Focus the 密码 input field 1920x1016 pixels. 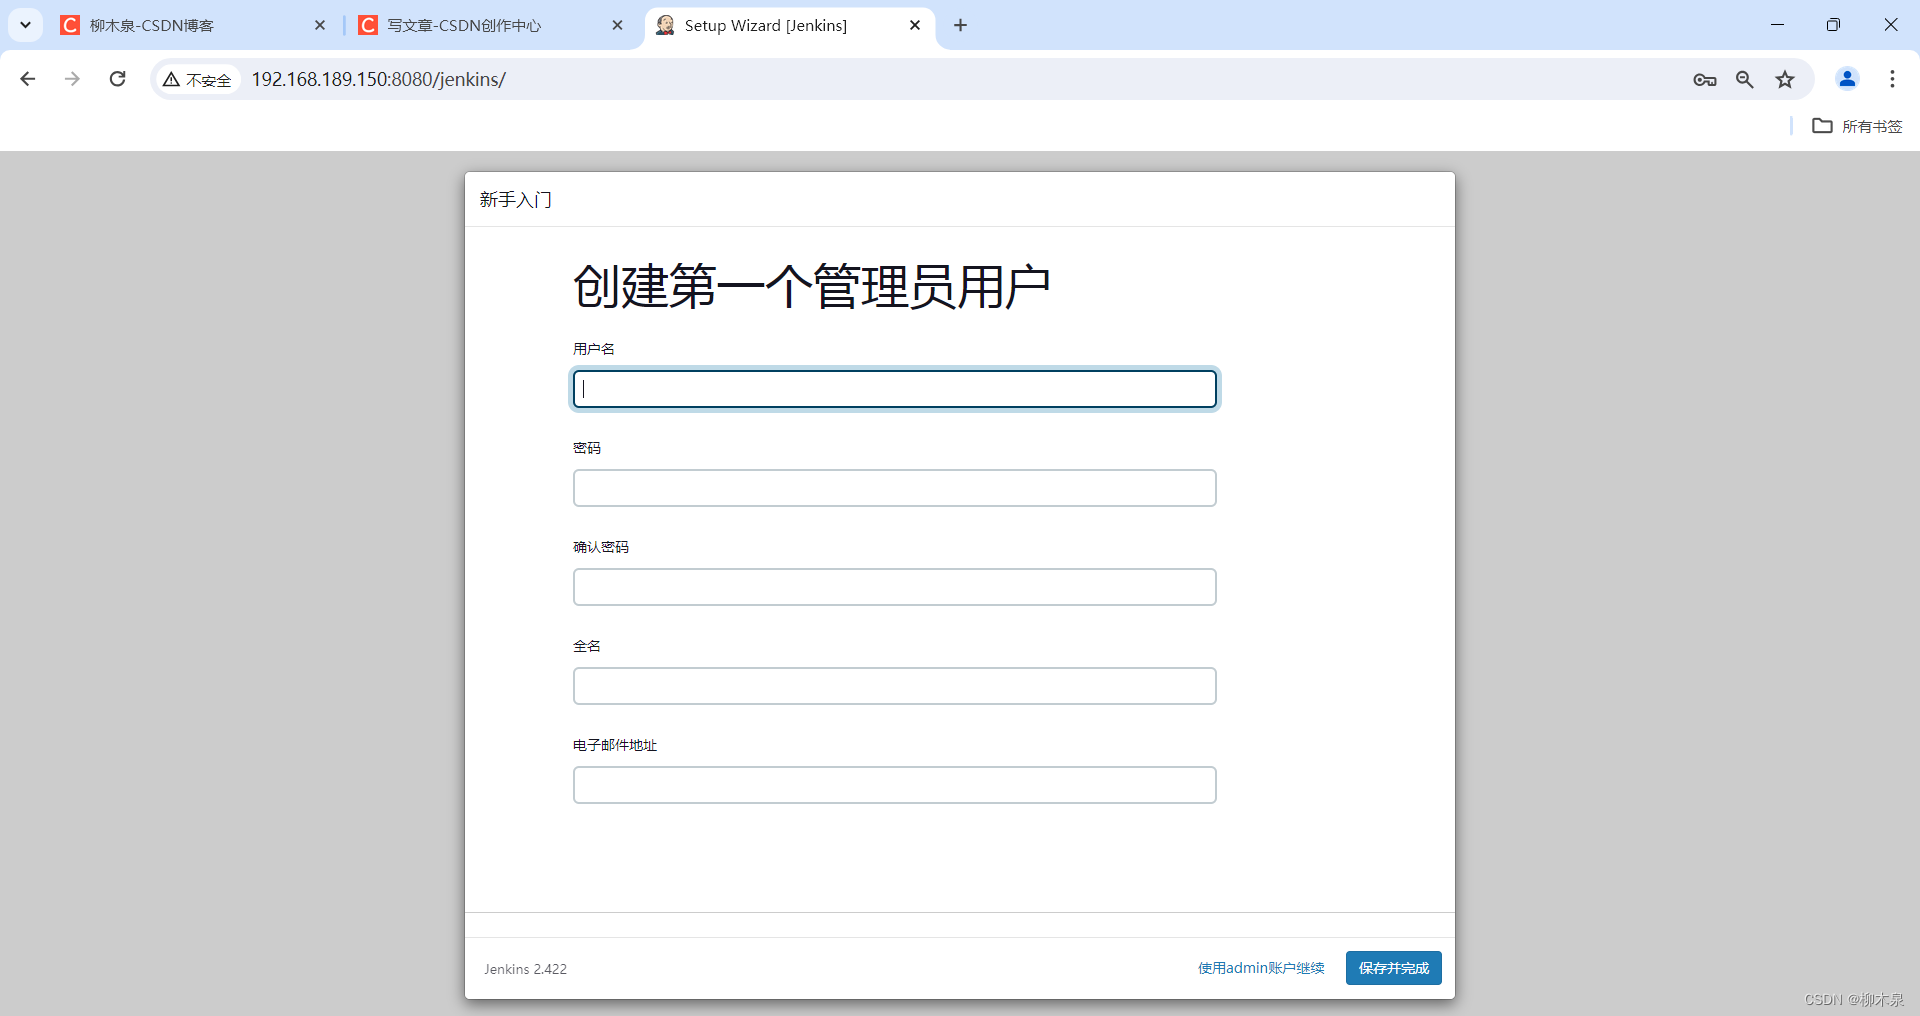pos(895,488)
